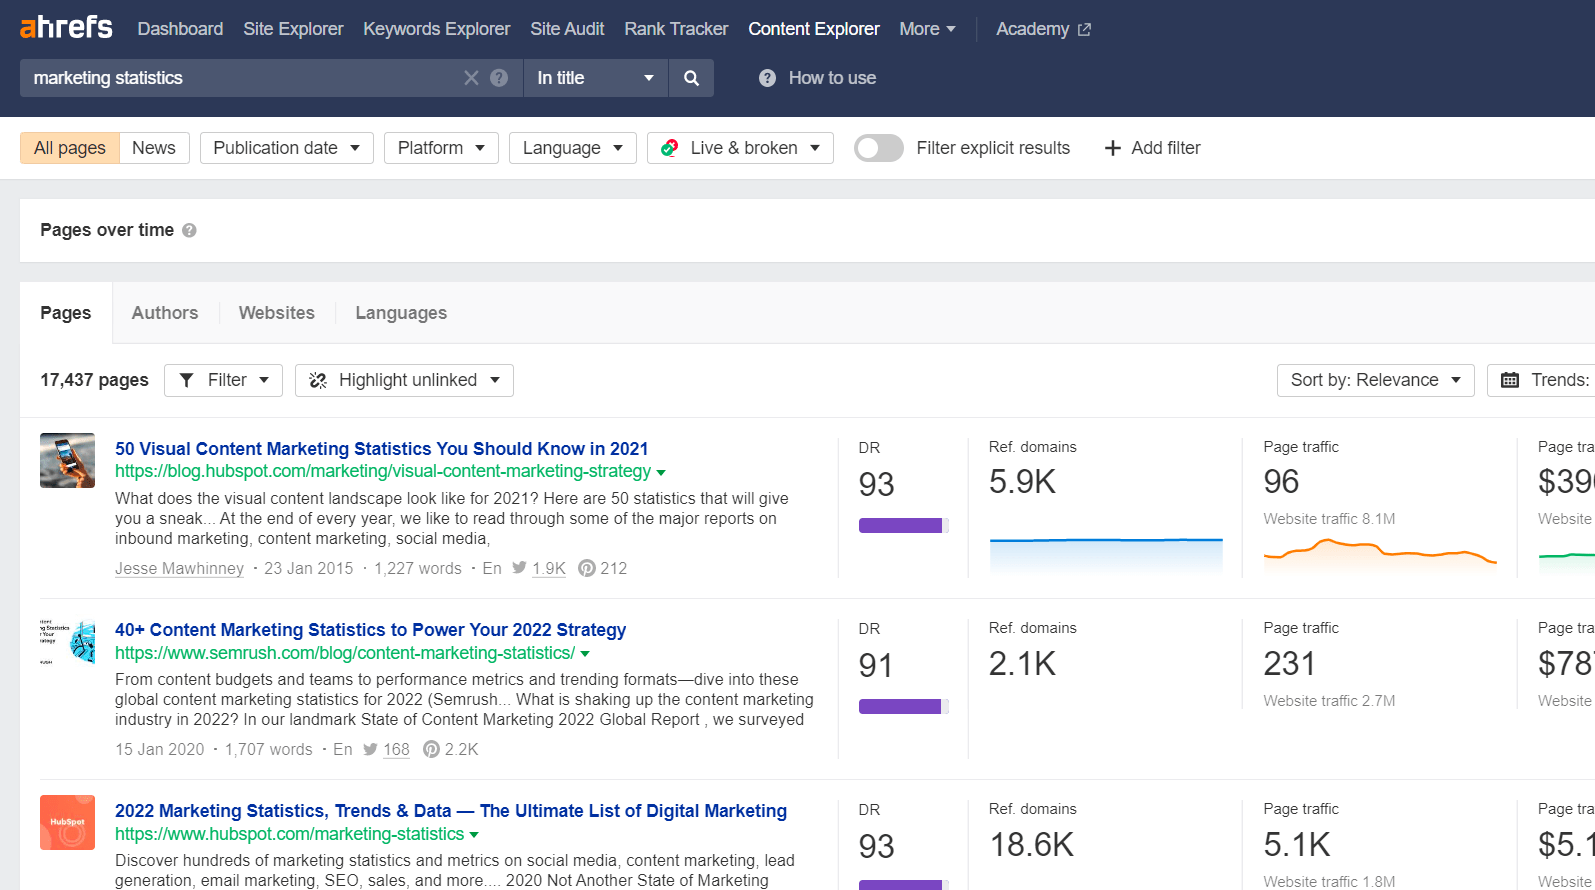1595x890 pixels.
Task: Open Pages over time help icon
Action: click(189, 230)
